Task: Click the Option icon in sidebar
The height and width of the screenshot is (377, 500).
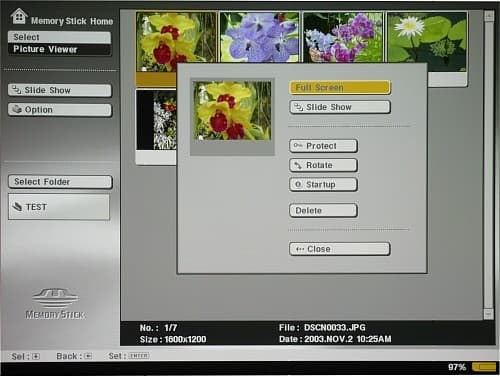Action: (x=17, y=109)
